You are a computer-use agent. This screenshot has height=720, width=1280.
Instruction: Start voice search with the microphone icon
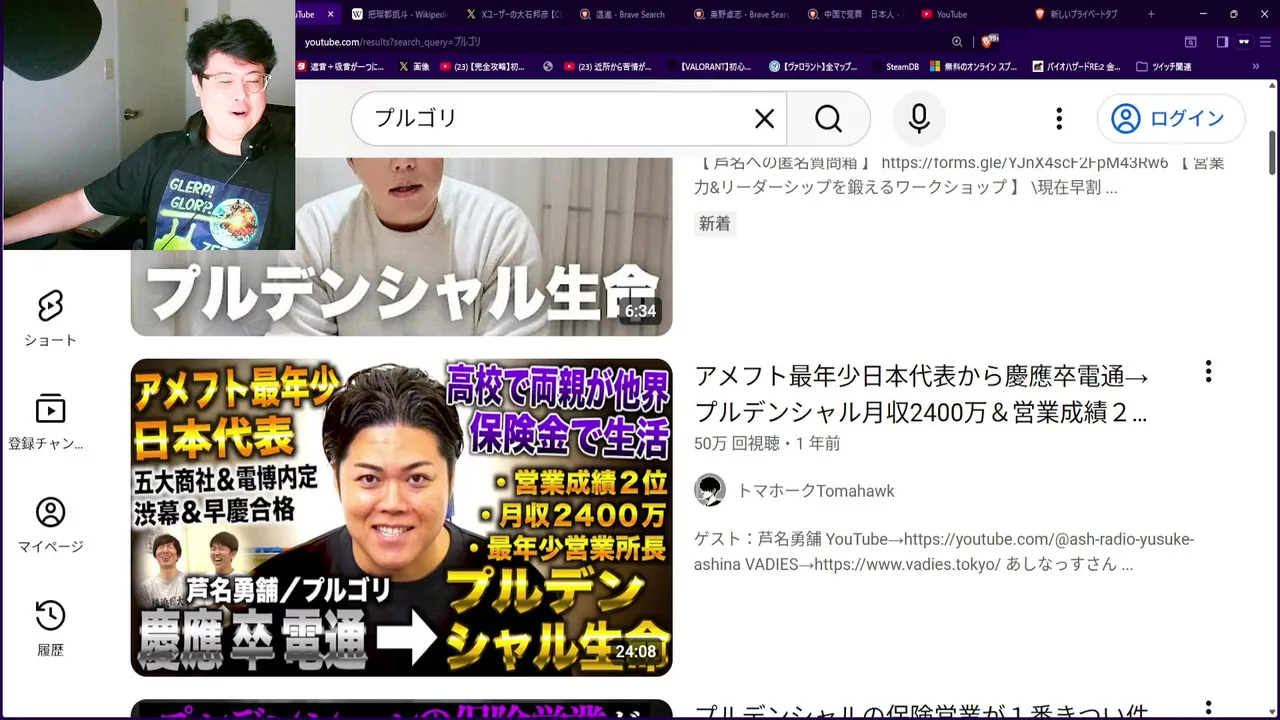[x=919, y=119]
